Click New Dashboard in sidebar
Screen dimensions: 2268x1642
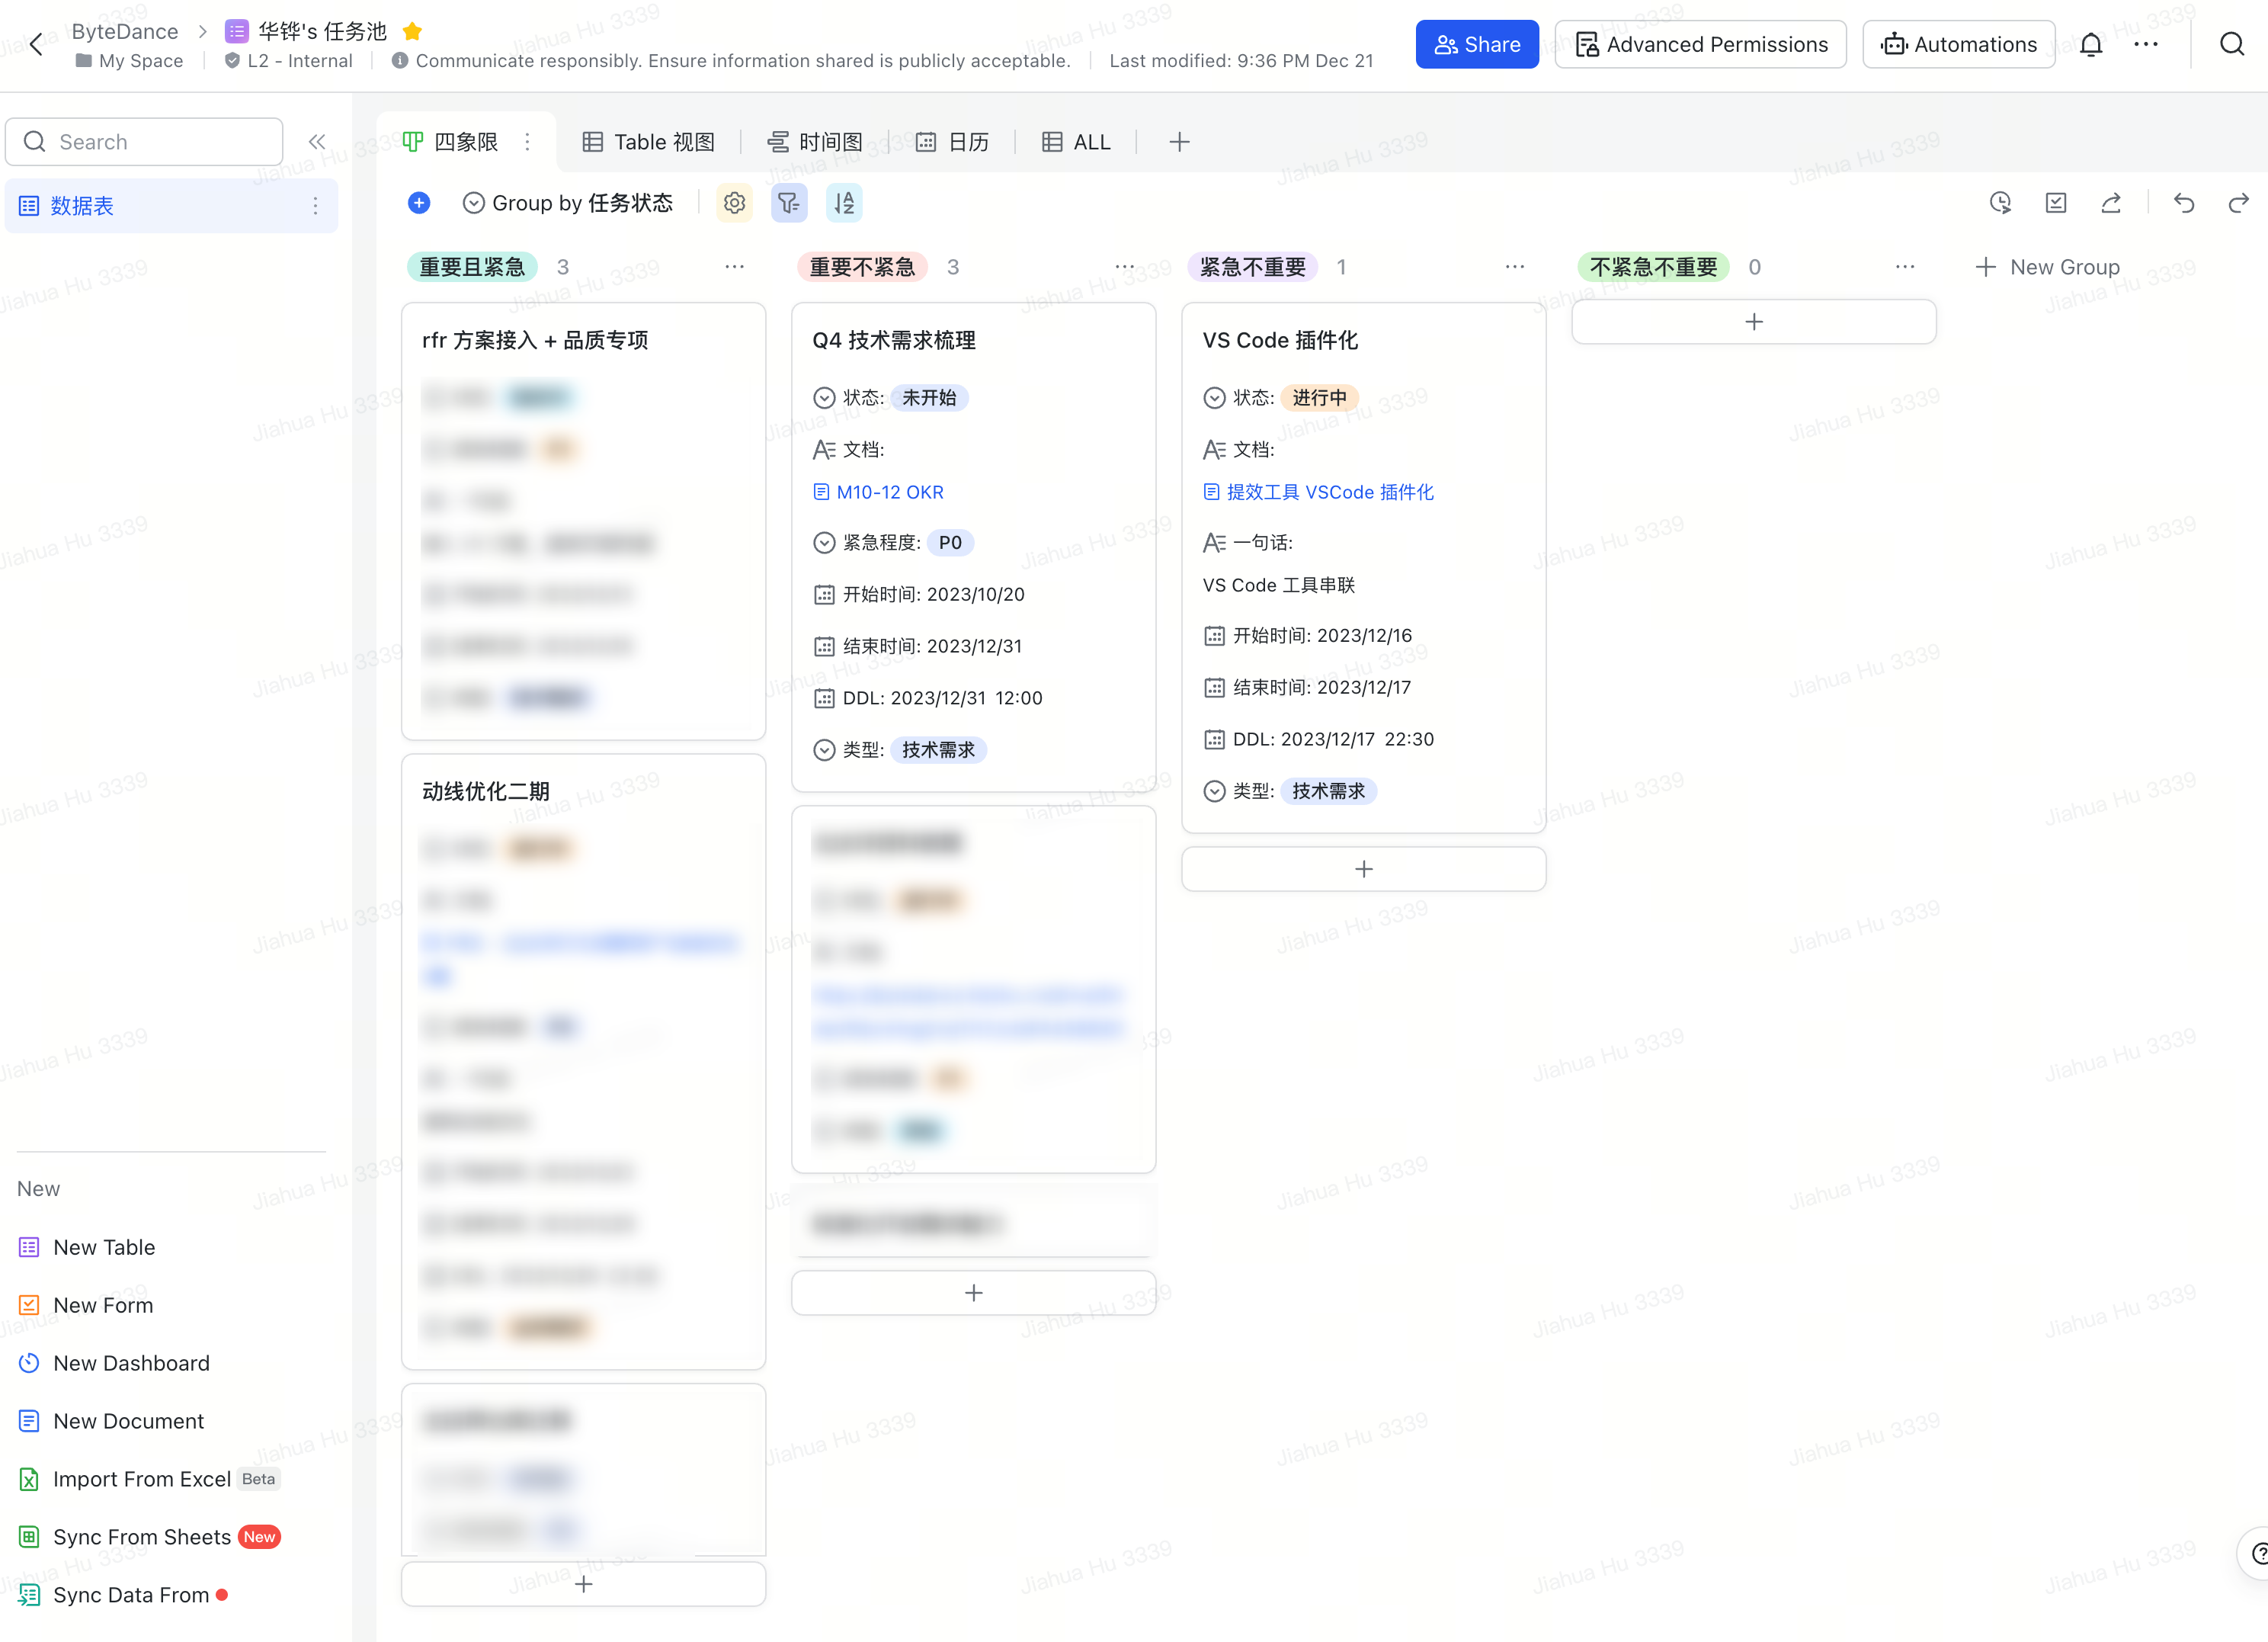click(x=131, y=1363)
